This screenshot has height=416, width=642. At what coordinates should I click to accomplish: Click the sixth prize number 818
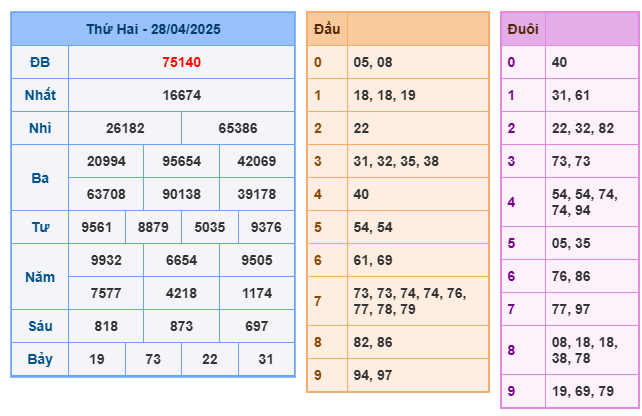coord(106,326)
